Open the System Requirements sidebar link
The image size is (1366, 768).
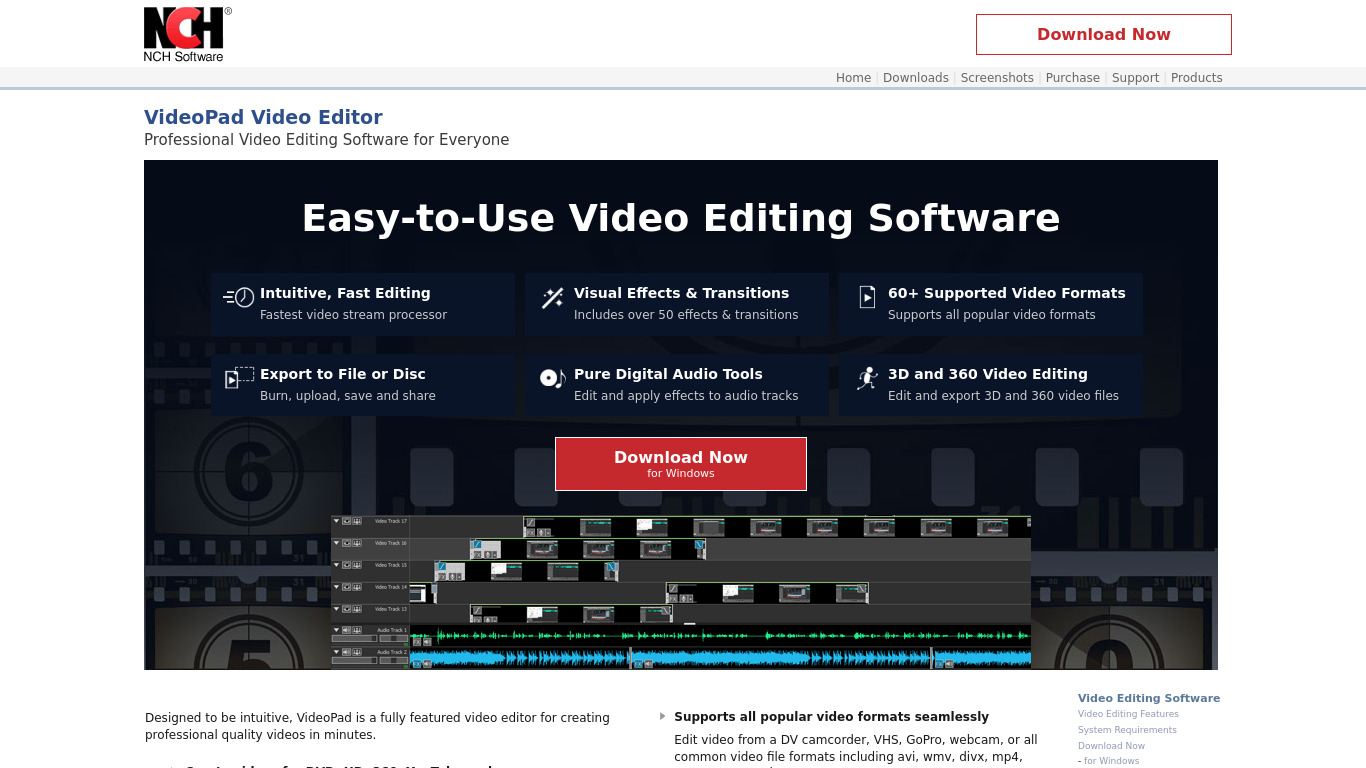pos(1127,730)
